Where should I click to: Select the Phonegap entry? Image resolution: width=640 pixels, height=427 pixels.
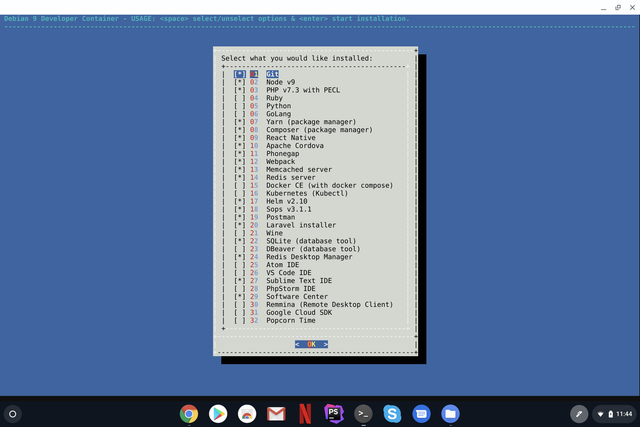click(267, 154)
